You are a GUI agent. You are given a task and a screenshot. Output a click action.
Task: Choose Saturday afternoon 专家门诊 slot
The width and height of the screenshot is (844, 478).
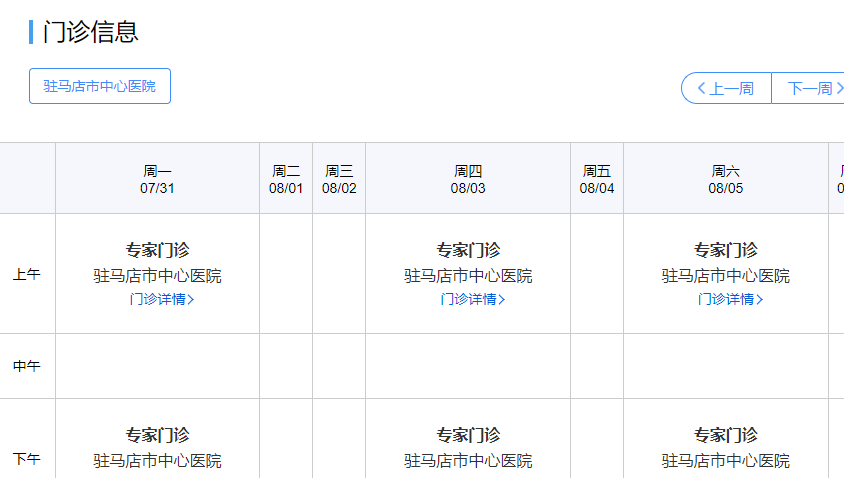[726, 435]
